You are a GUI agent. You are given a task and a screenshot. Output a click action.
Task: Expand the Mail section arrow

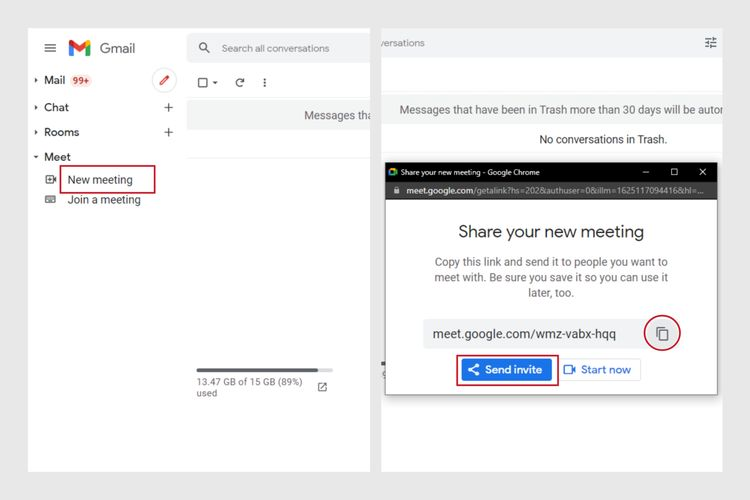tap(36, 80)
